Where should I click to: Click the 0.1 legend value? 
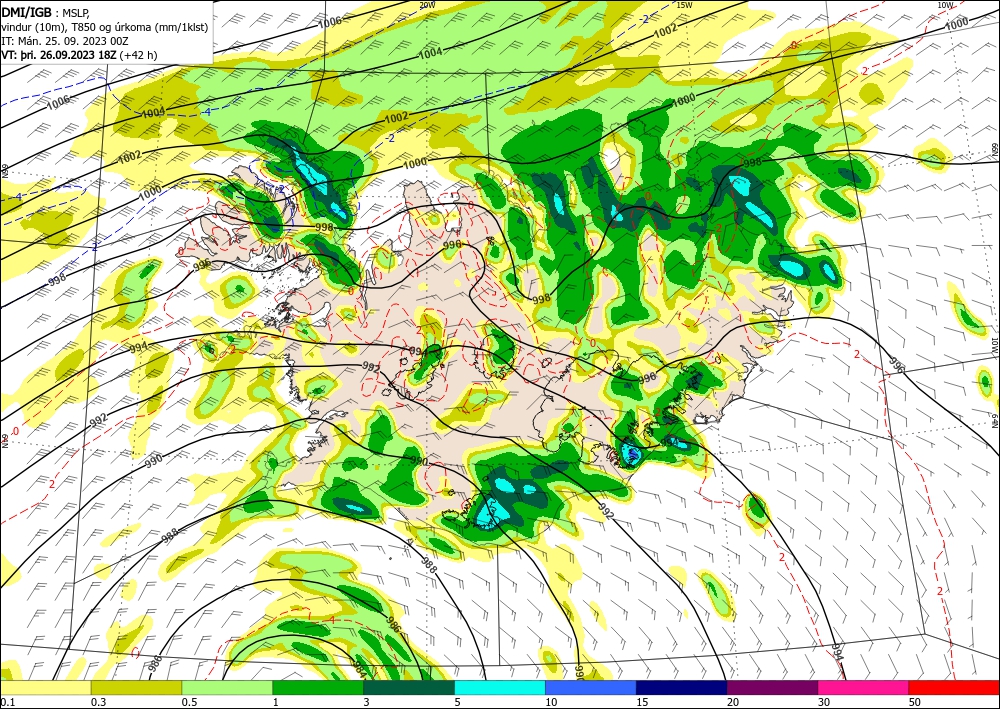8,702
